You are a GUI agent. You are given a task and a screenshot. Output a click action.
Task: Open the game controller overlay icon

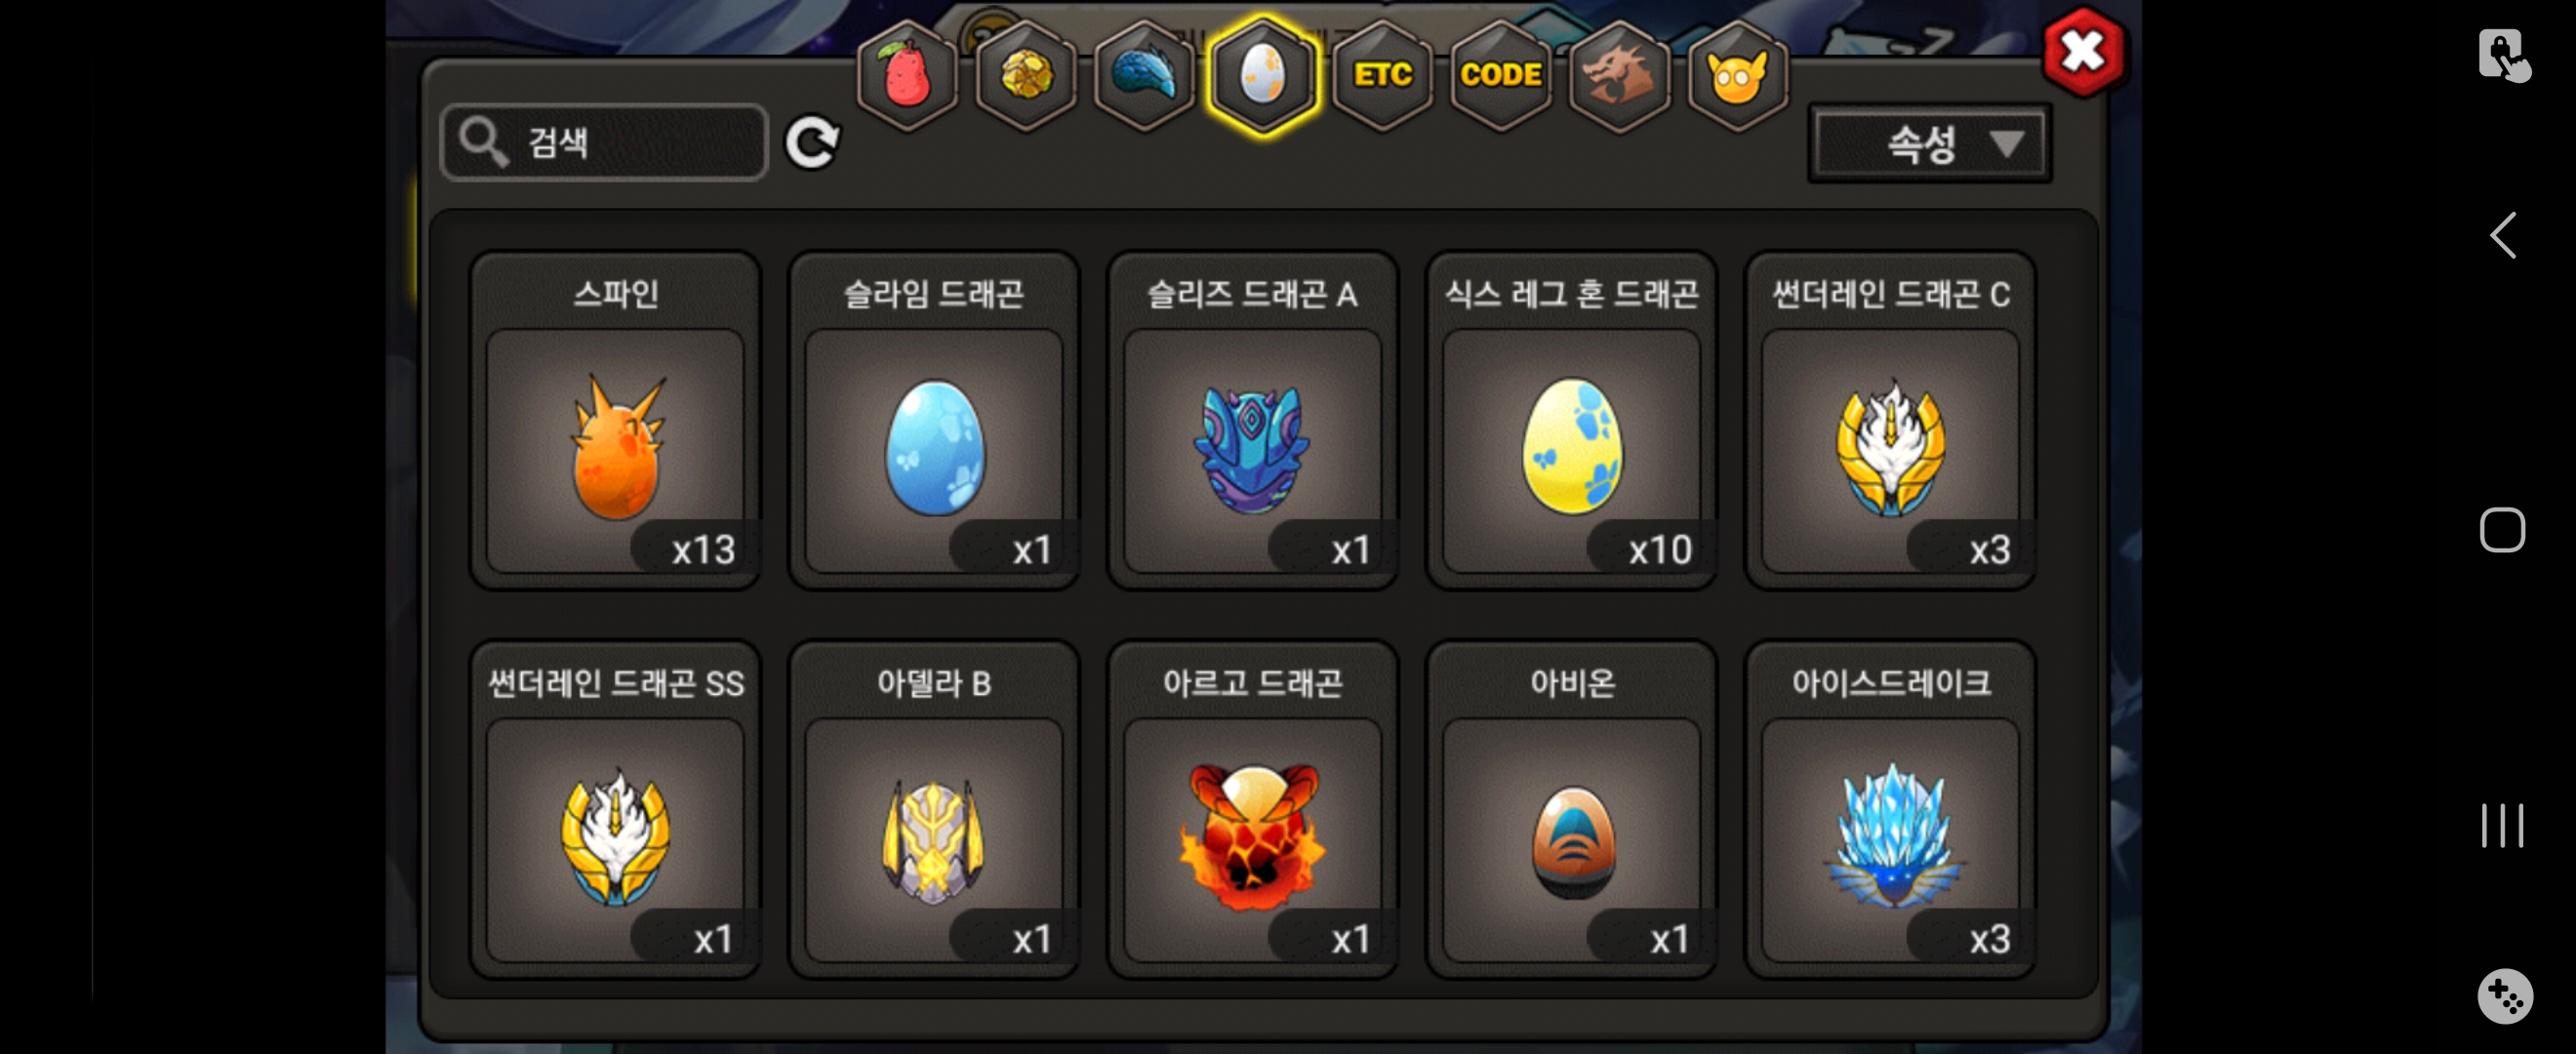pyautogui.click(x=2504, y=996)
